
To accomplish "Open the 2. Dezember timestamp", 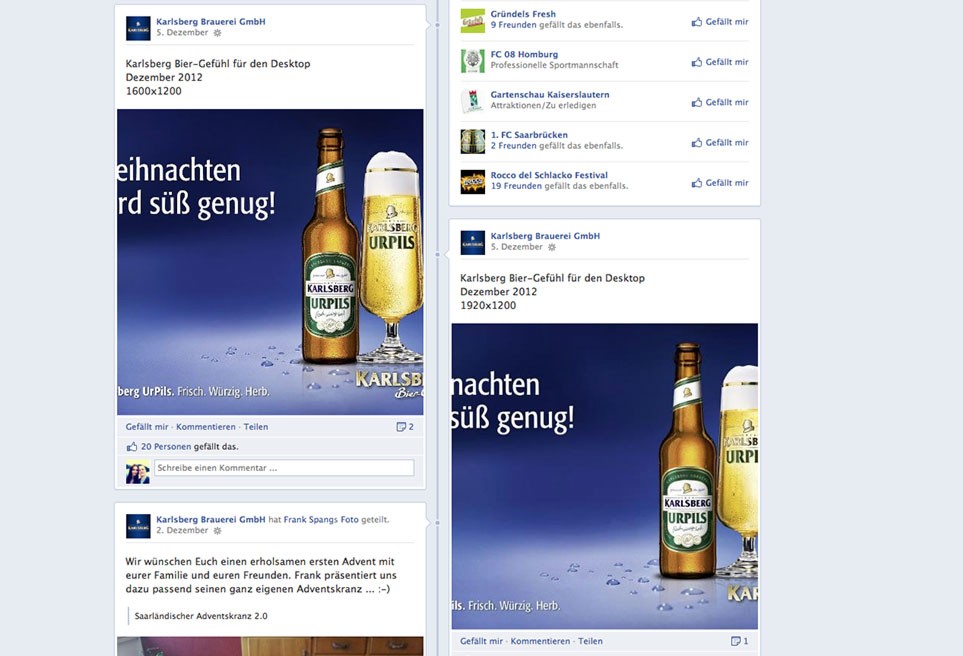I will tap(182, 531).
